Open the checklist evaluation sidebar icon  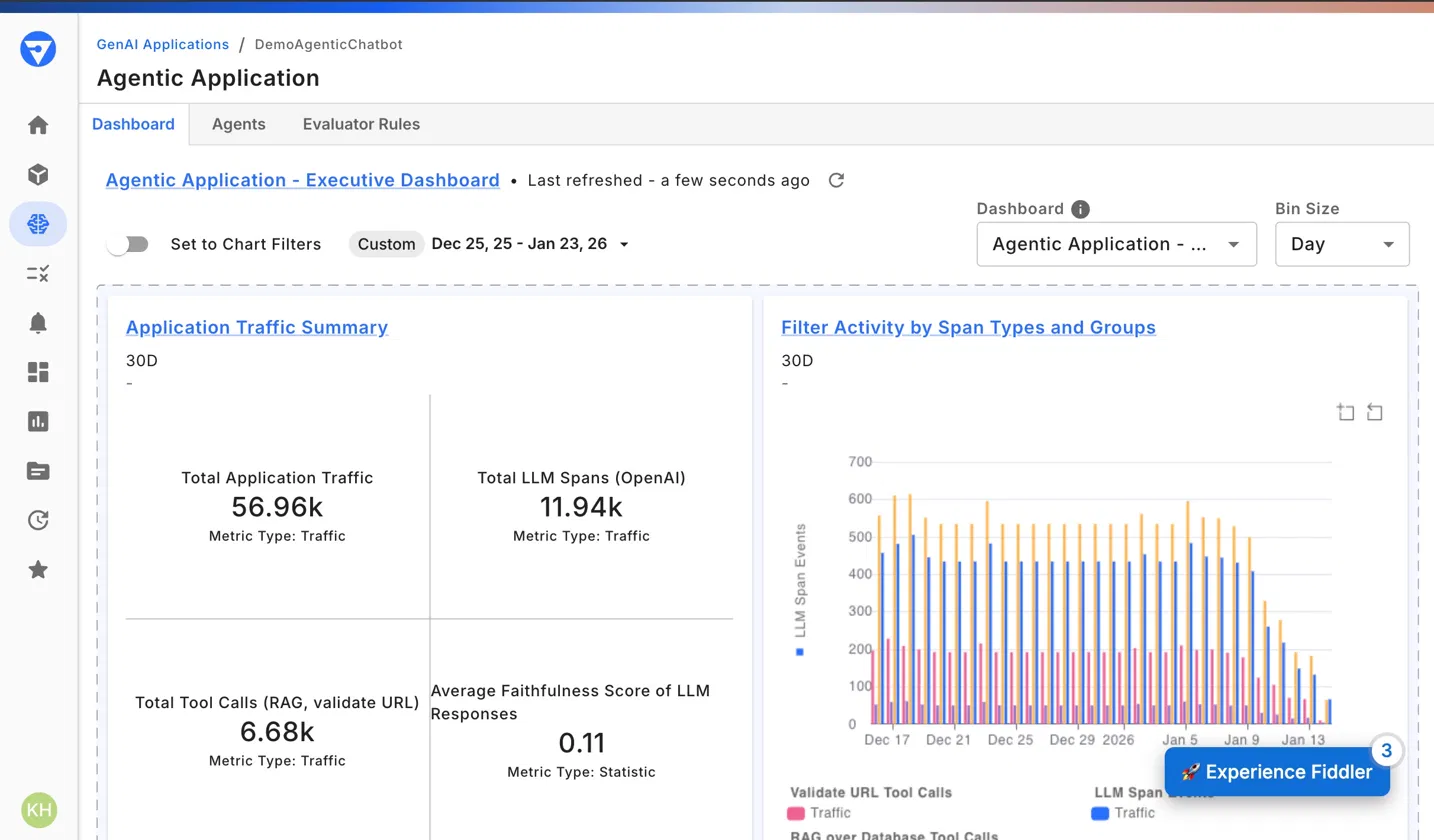(38, 273)
